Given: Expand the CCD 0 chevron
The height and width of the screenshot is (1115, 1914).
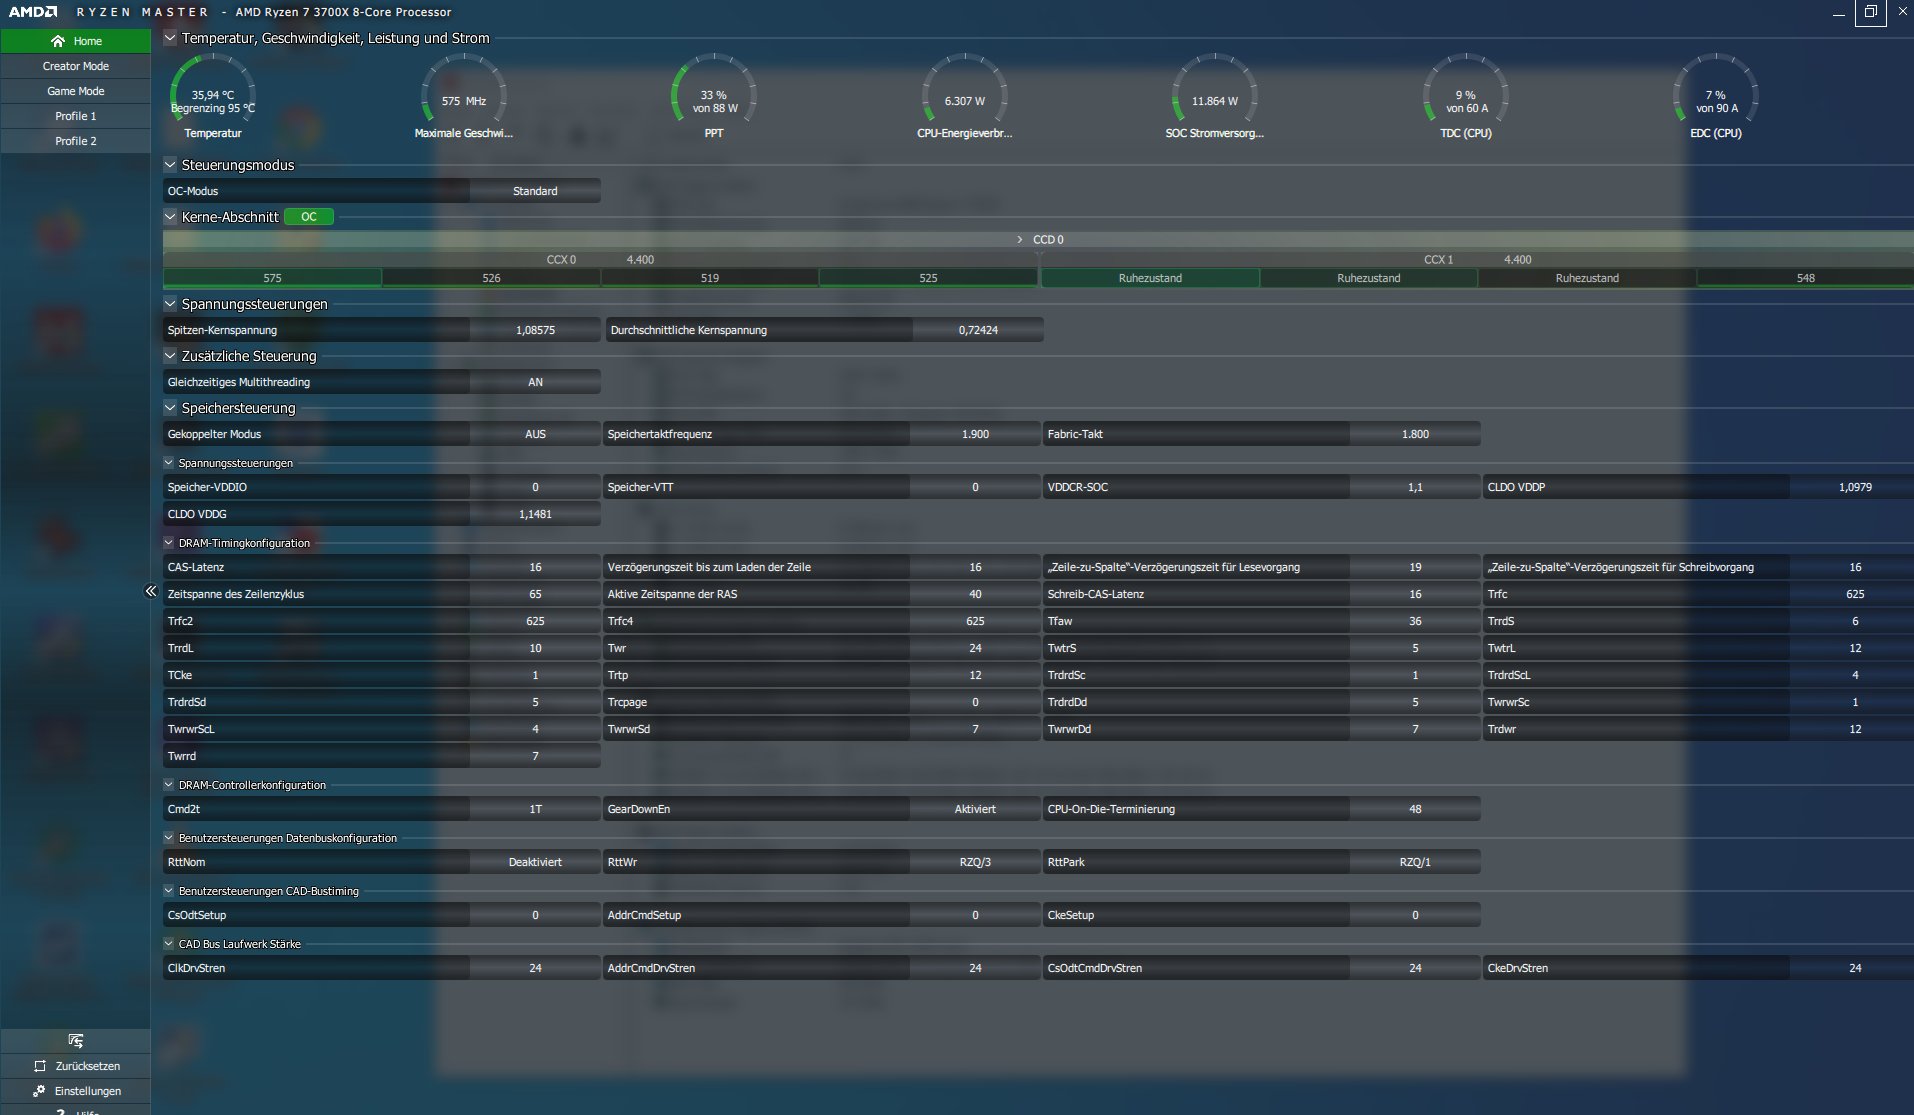Looking at the screenshot, I should (1020, 240).
